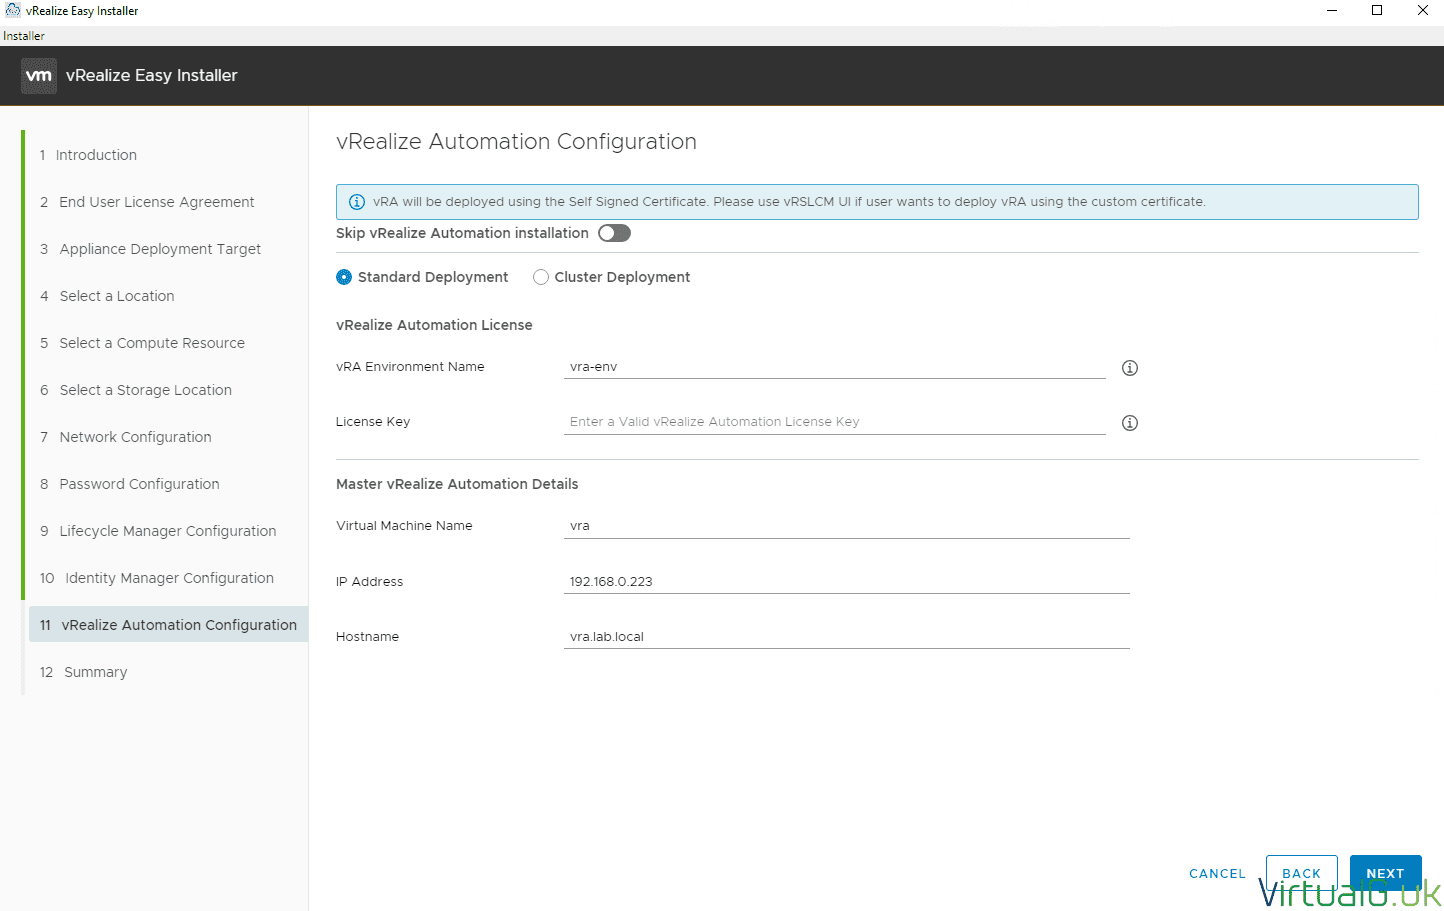
Task: Toggle Skip vRealize Automation installation switch
Action: [614, 233]
